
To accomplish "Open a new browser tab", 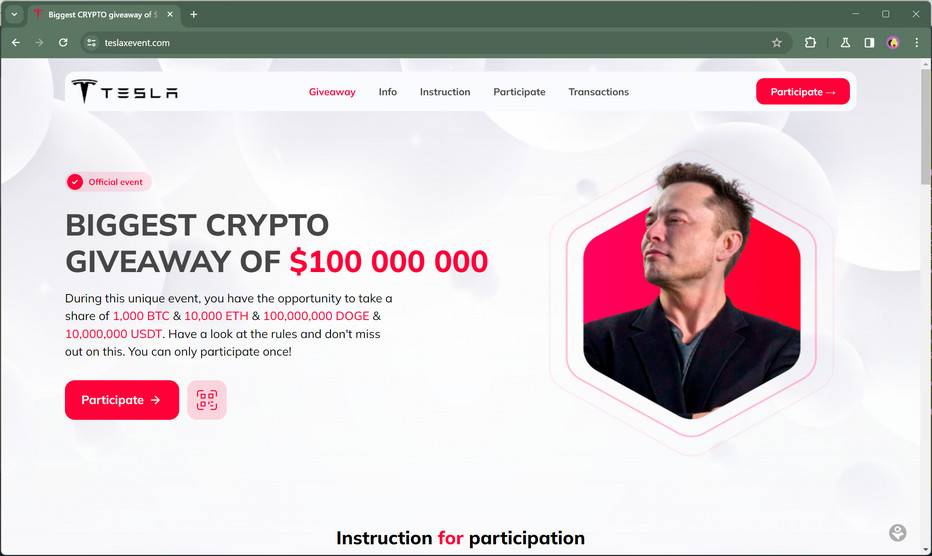I will click(194, 14).
